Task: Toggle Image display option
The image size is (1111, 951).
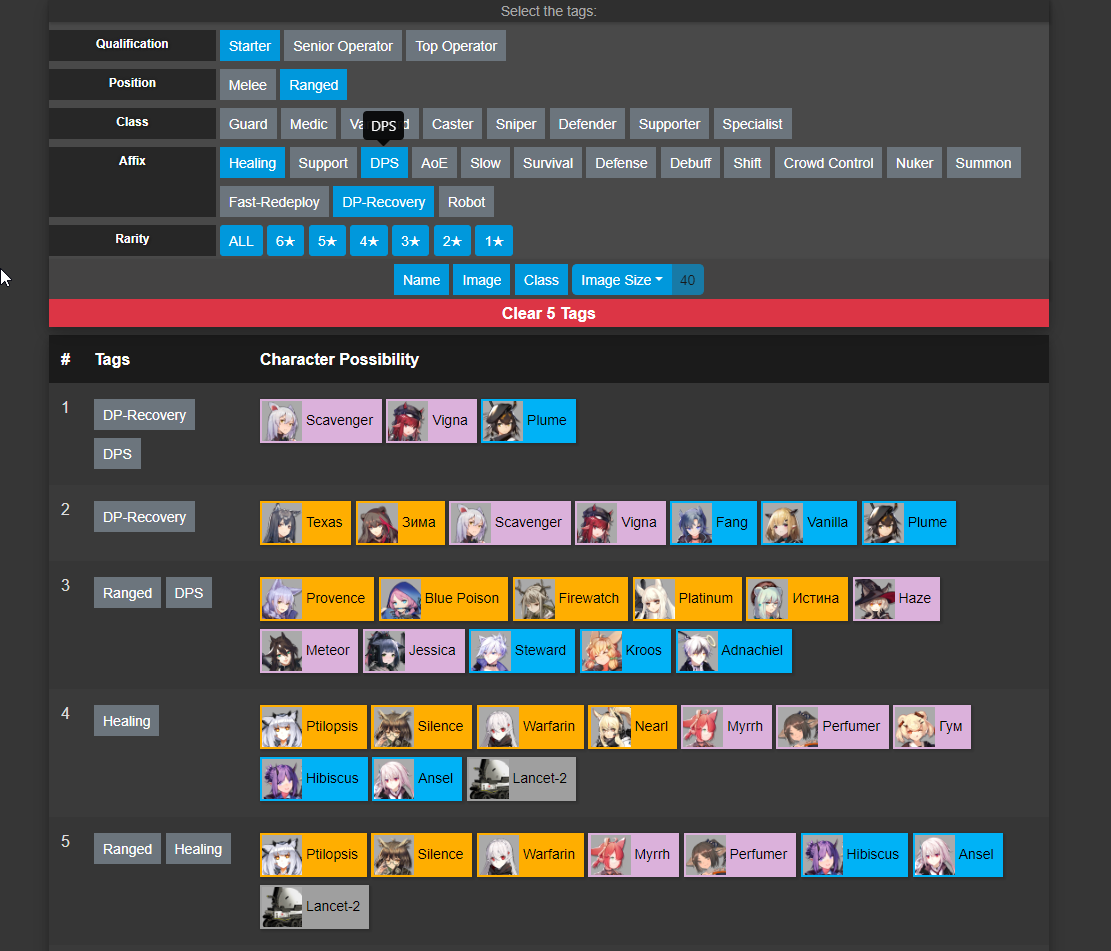Action: 482,280
